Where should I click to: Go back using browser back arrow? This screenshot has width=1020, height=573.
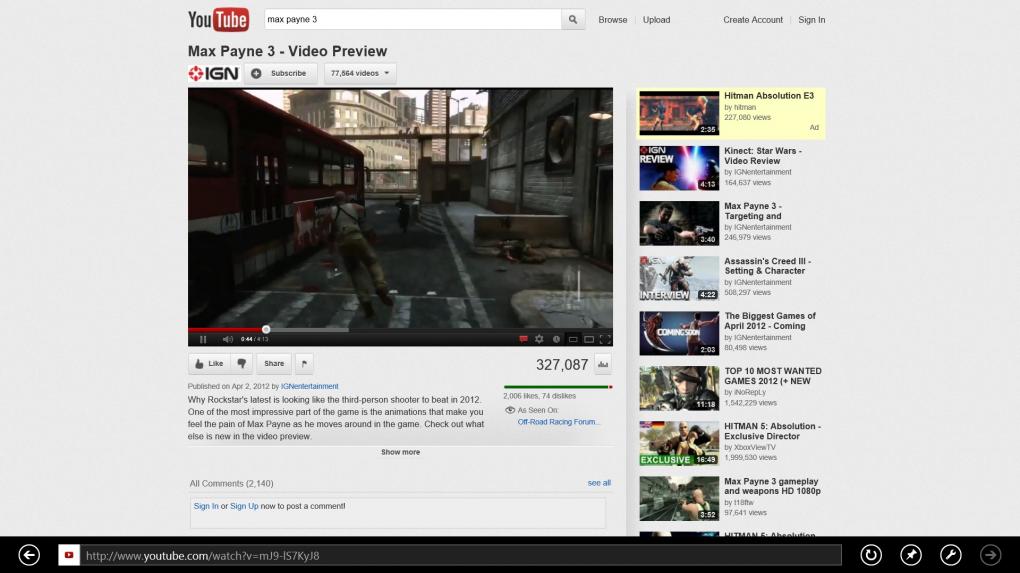pos(29,555)
